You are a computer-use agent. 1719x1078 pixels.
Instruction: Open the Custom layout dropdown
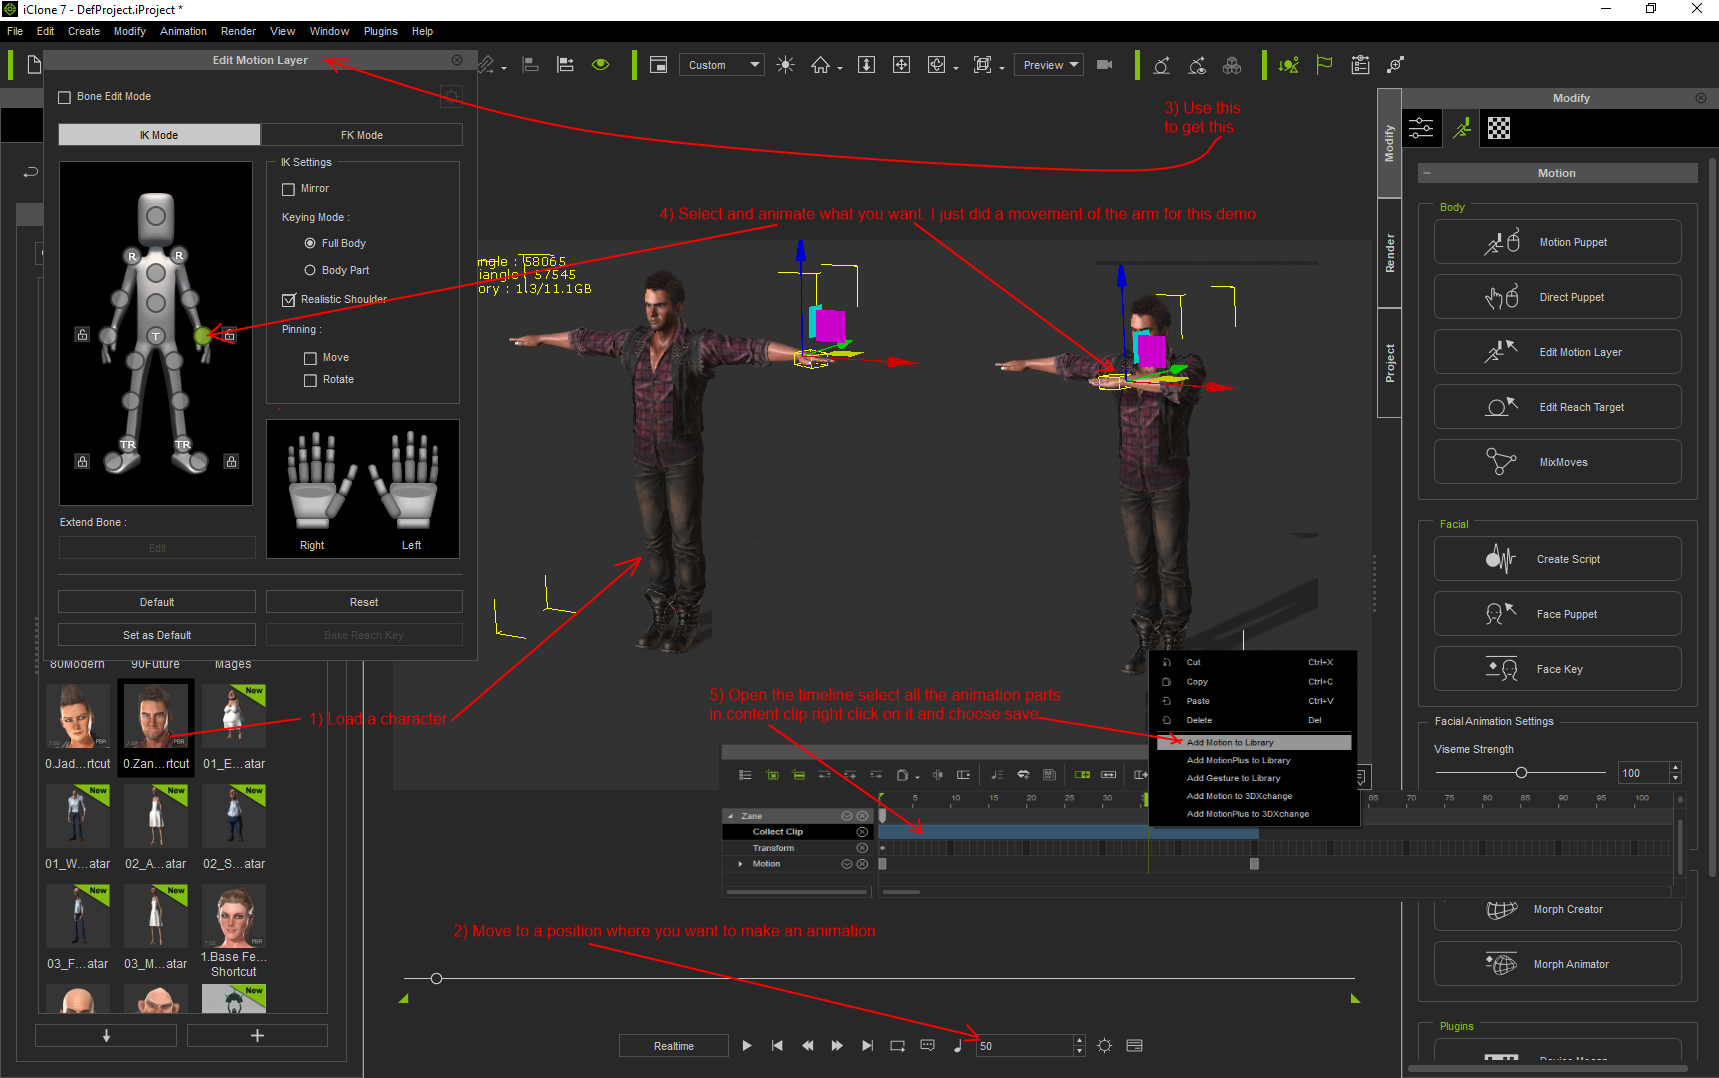coord(722,65)
